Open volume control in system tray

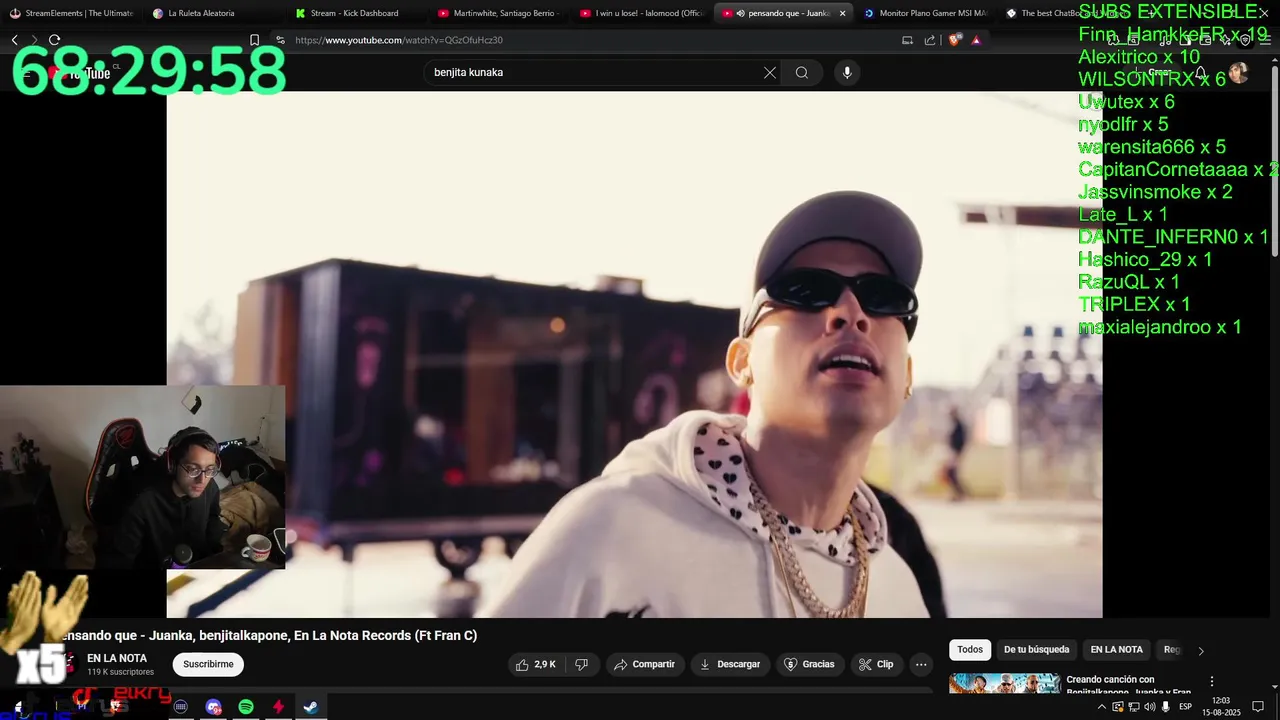[x=1149, y=707]
